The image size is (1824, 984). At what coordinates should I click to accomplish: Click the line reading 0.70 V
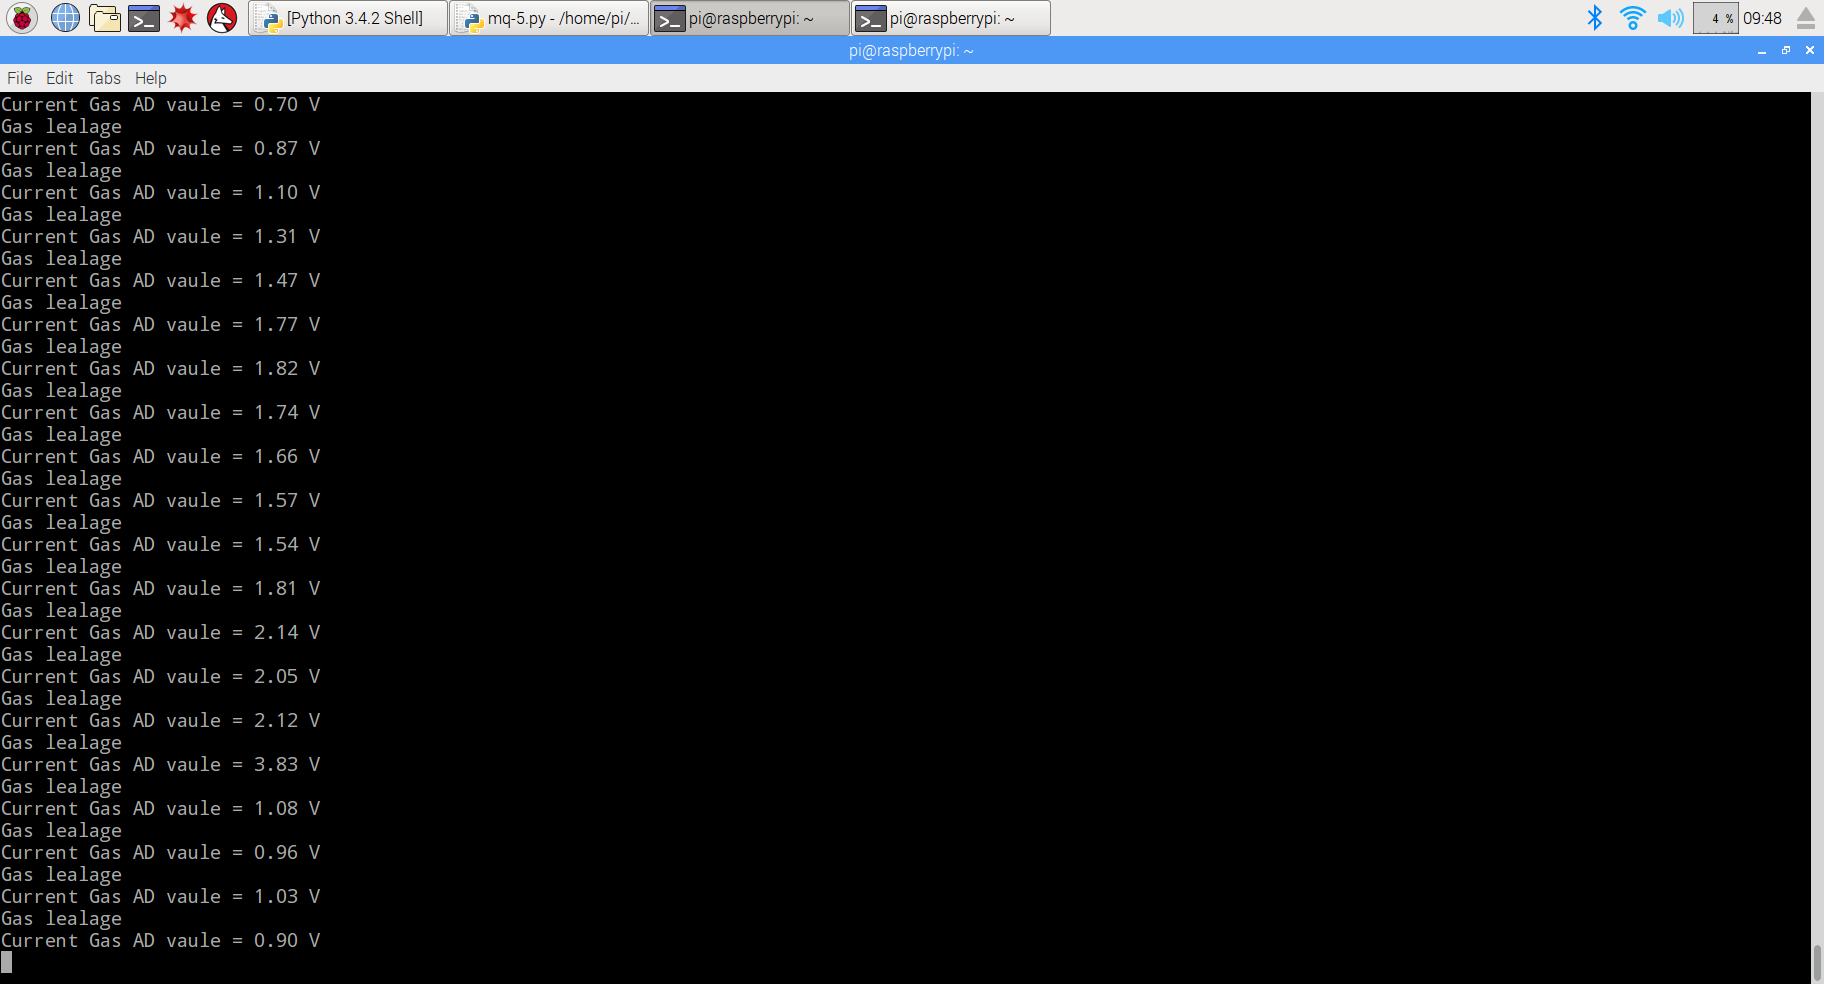(160, 104)
